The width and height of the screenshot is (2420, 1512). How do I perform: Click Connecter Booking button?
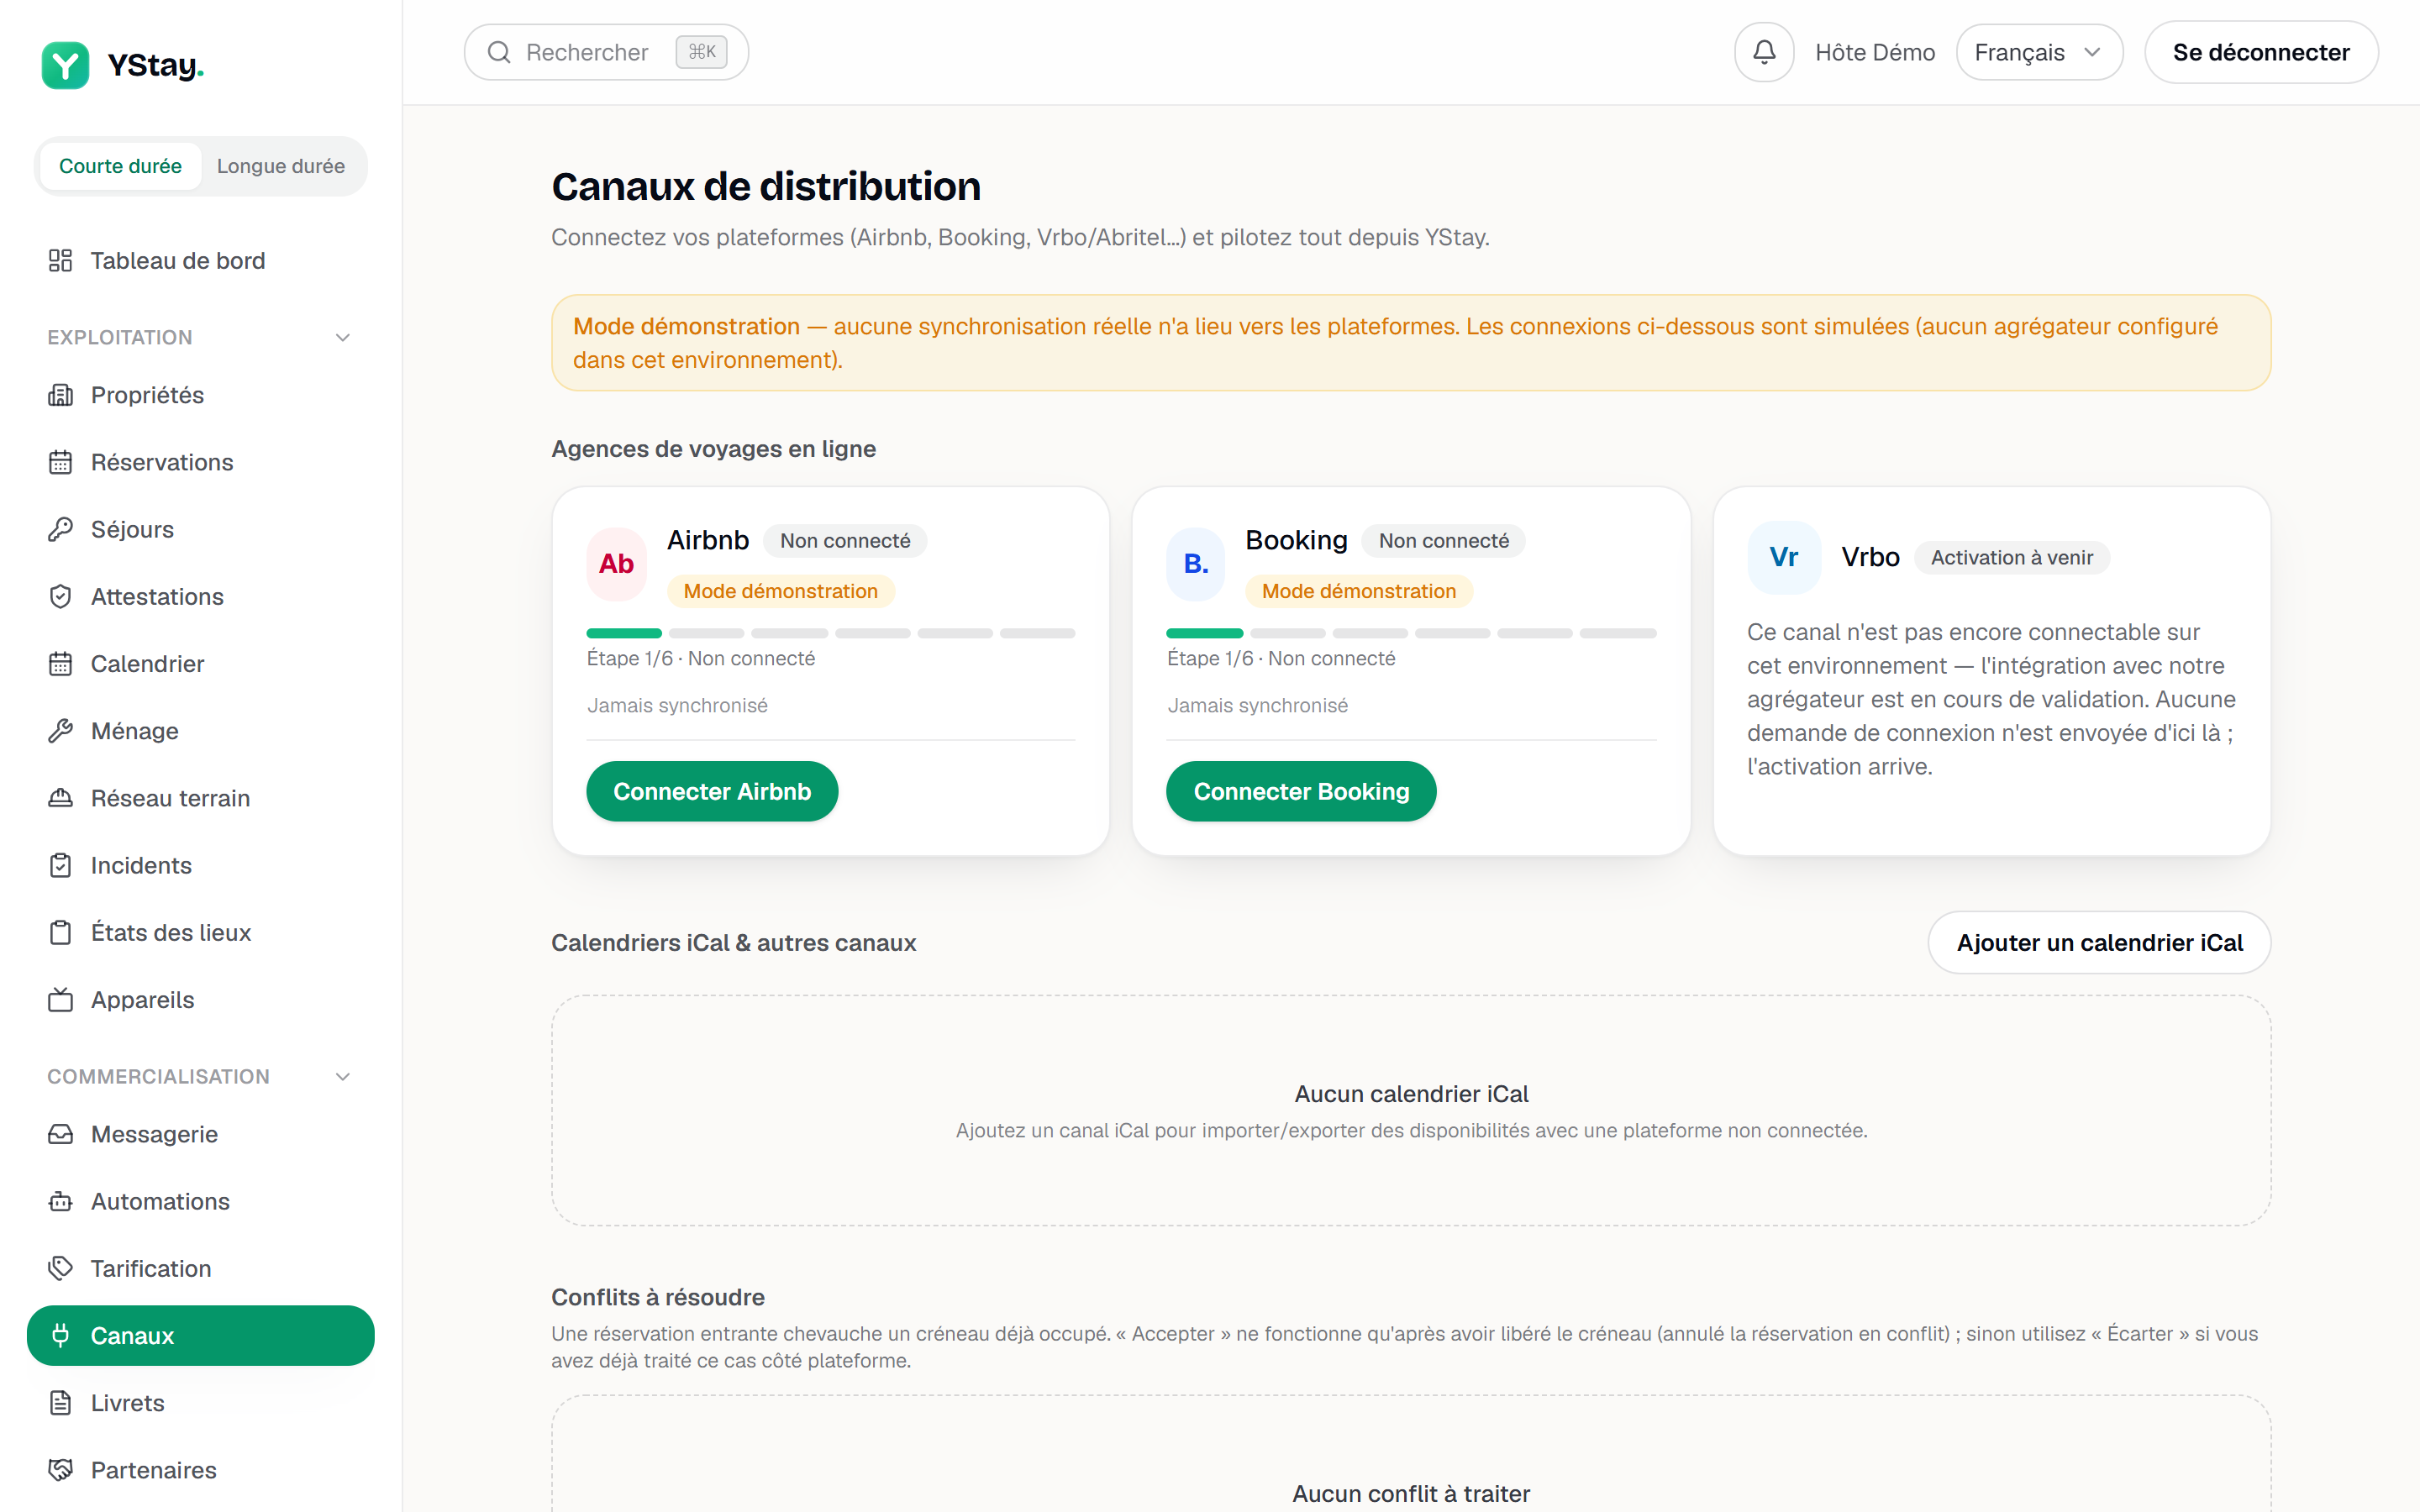click(x=1301, y=791)
